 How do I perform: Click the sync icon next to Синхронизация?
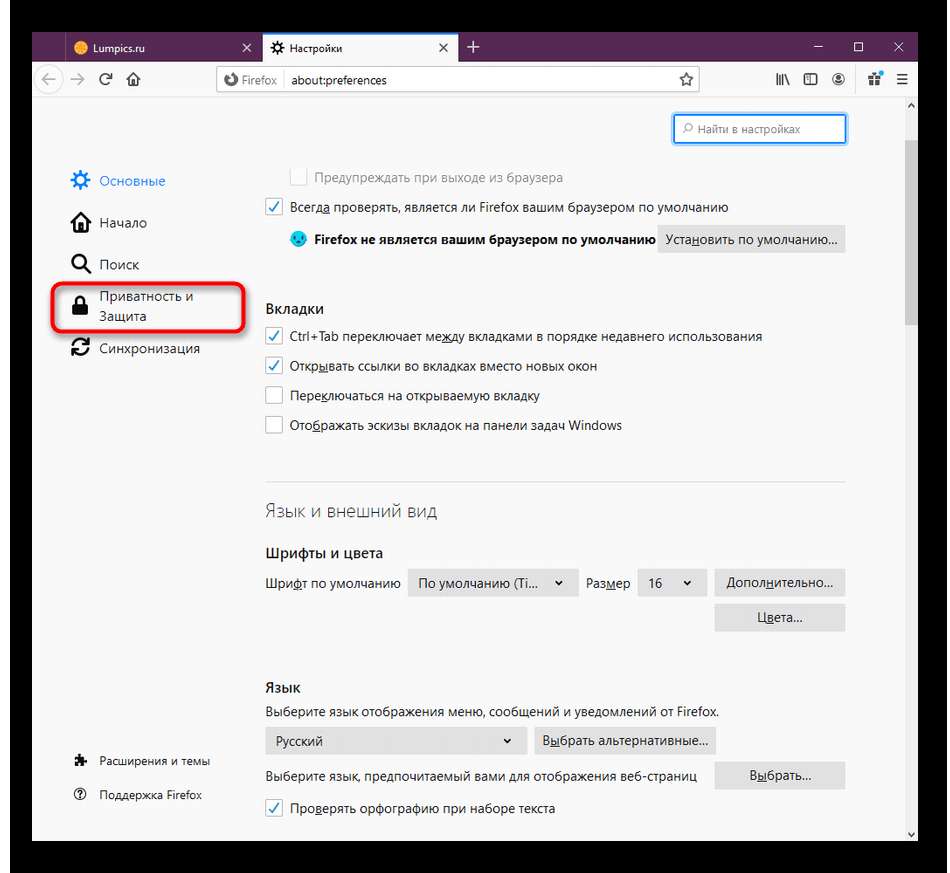[81, 348]
